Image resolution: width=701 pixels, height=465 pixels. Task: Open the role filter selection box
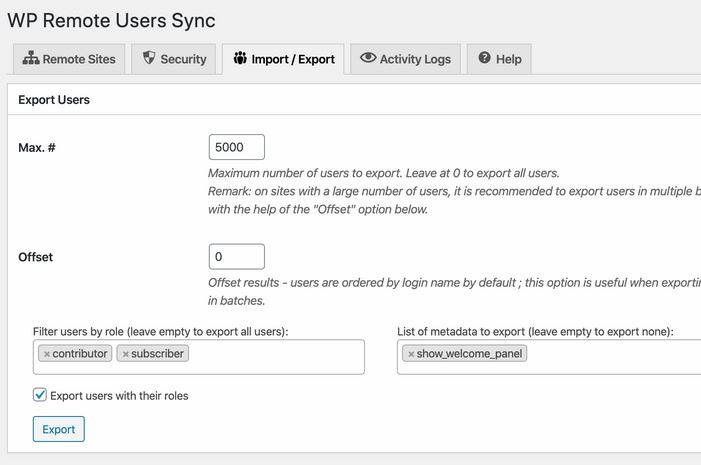[x=198, y=357]
